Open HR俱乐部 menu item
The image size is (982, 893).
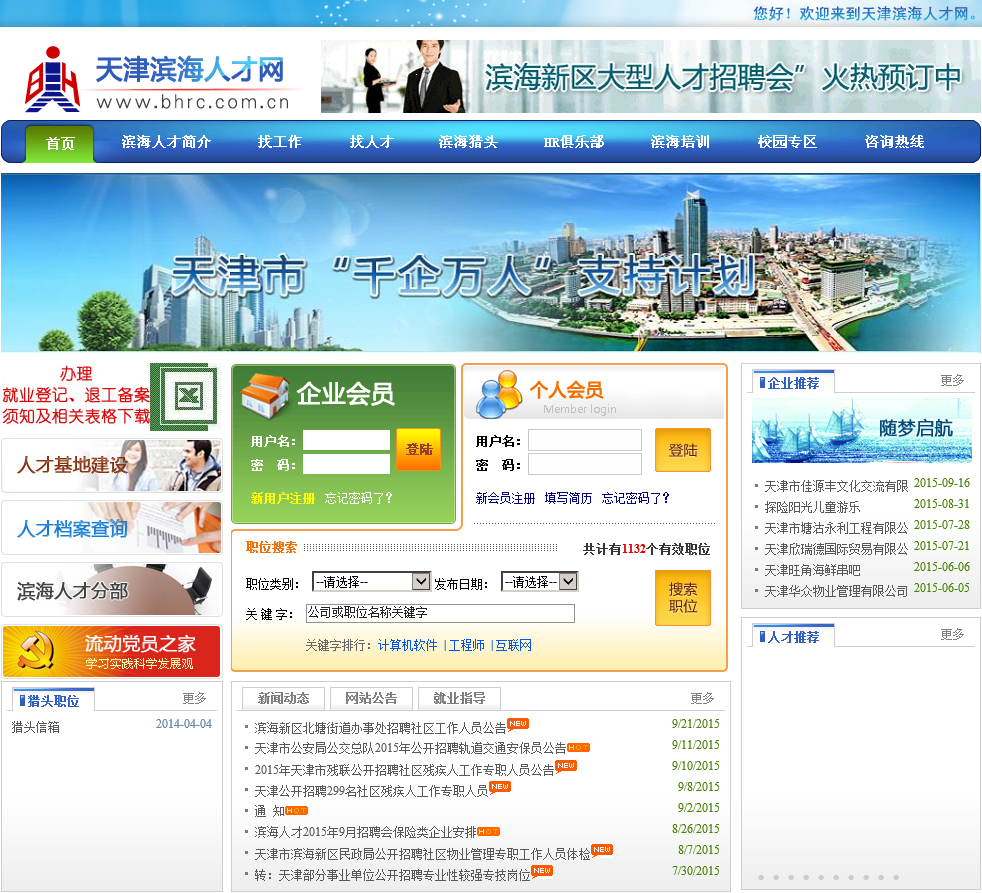click(x=574, y=142)
